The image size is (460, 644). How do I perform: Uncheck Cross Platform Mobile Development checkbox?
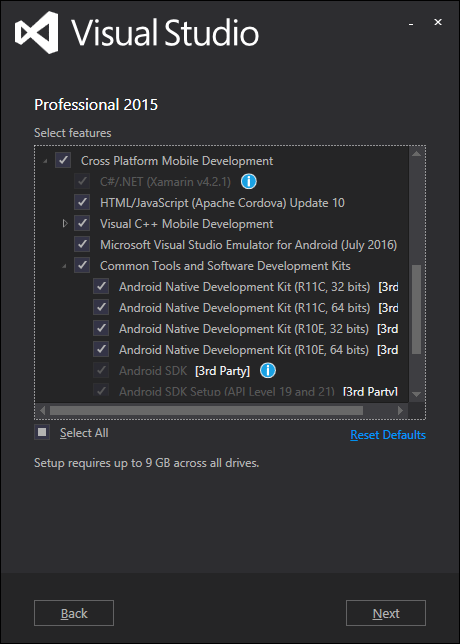(x=63, y=161)
